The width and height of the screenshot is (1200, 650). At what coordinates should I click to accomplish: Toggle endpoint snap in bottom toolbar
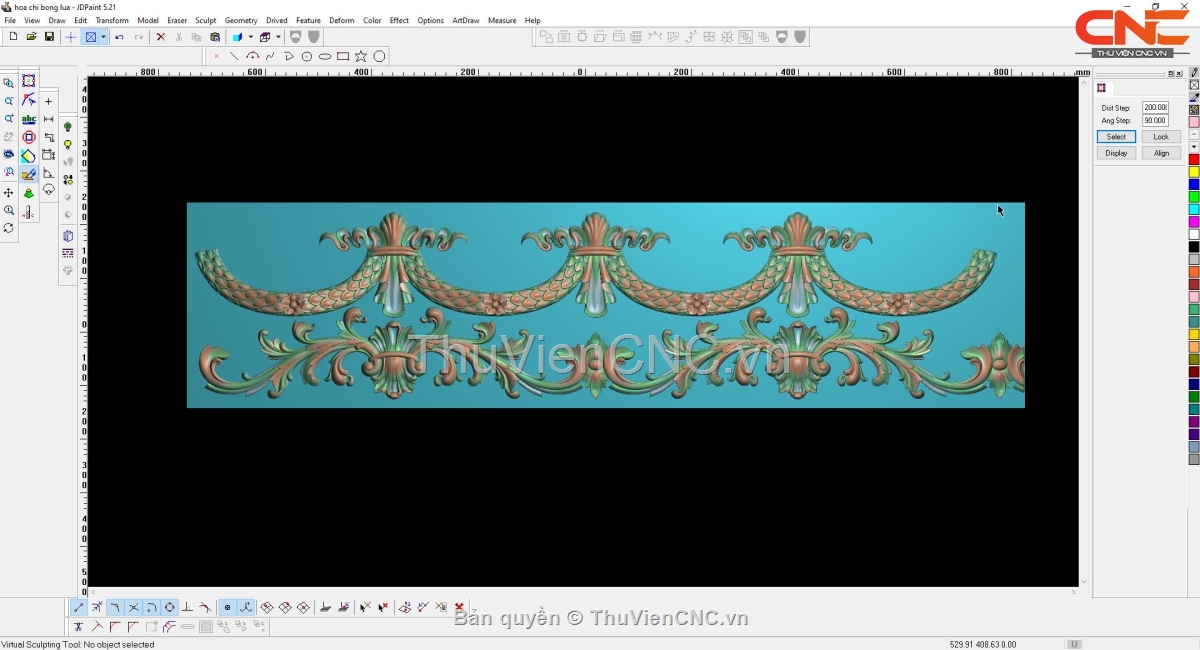(x=79, y=607)
